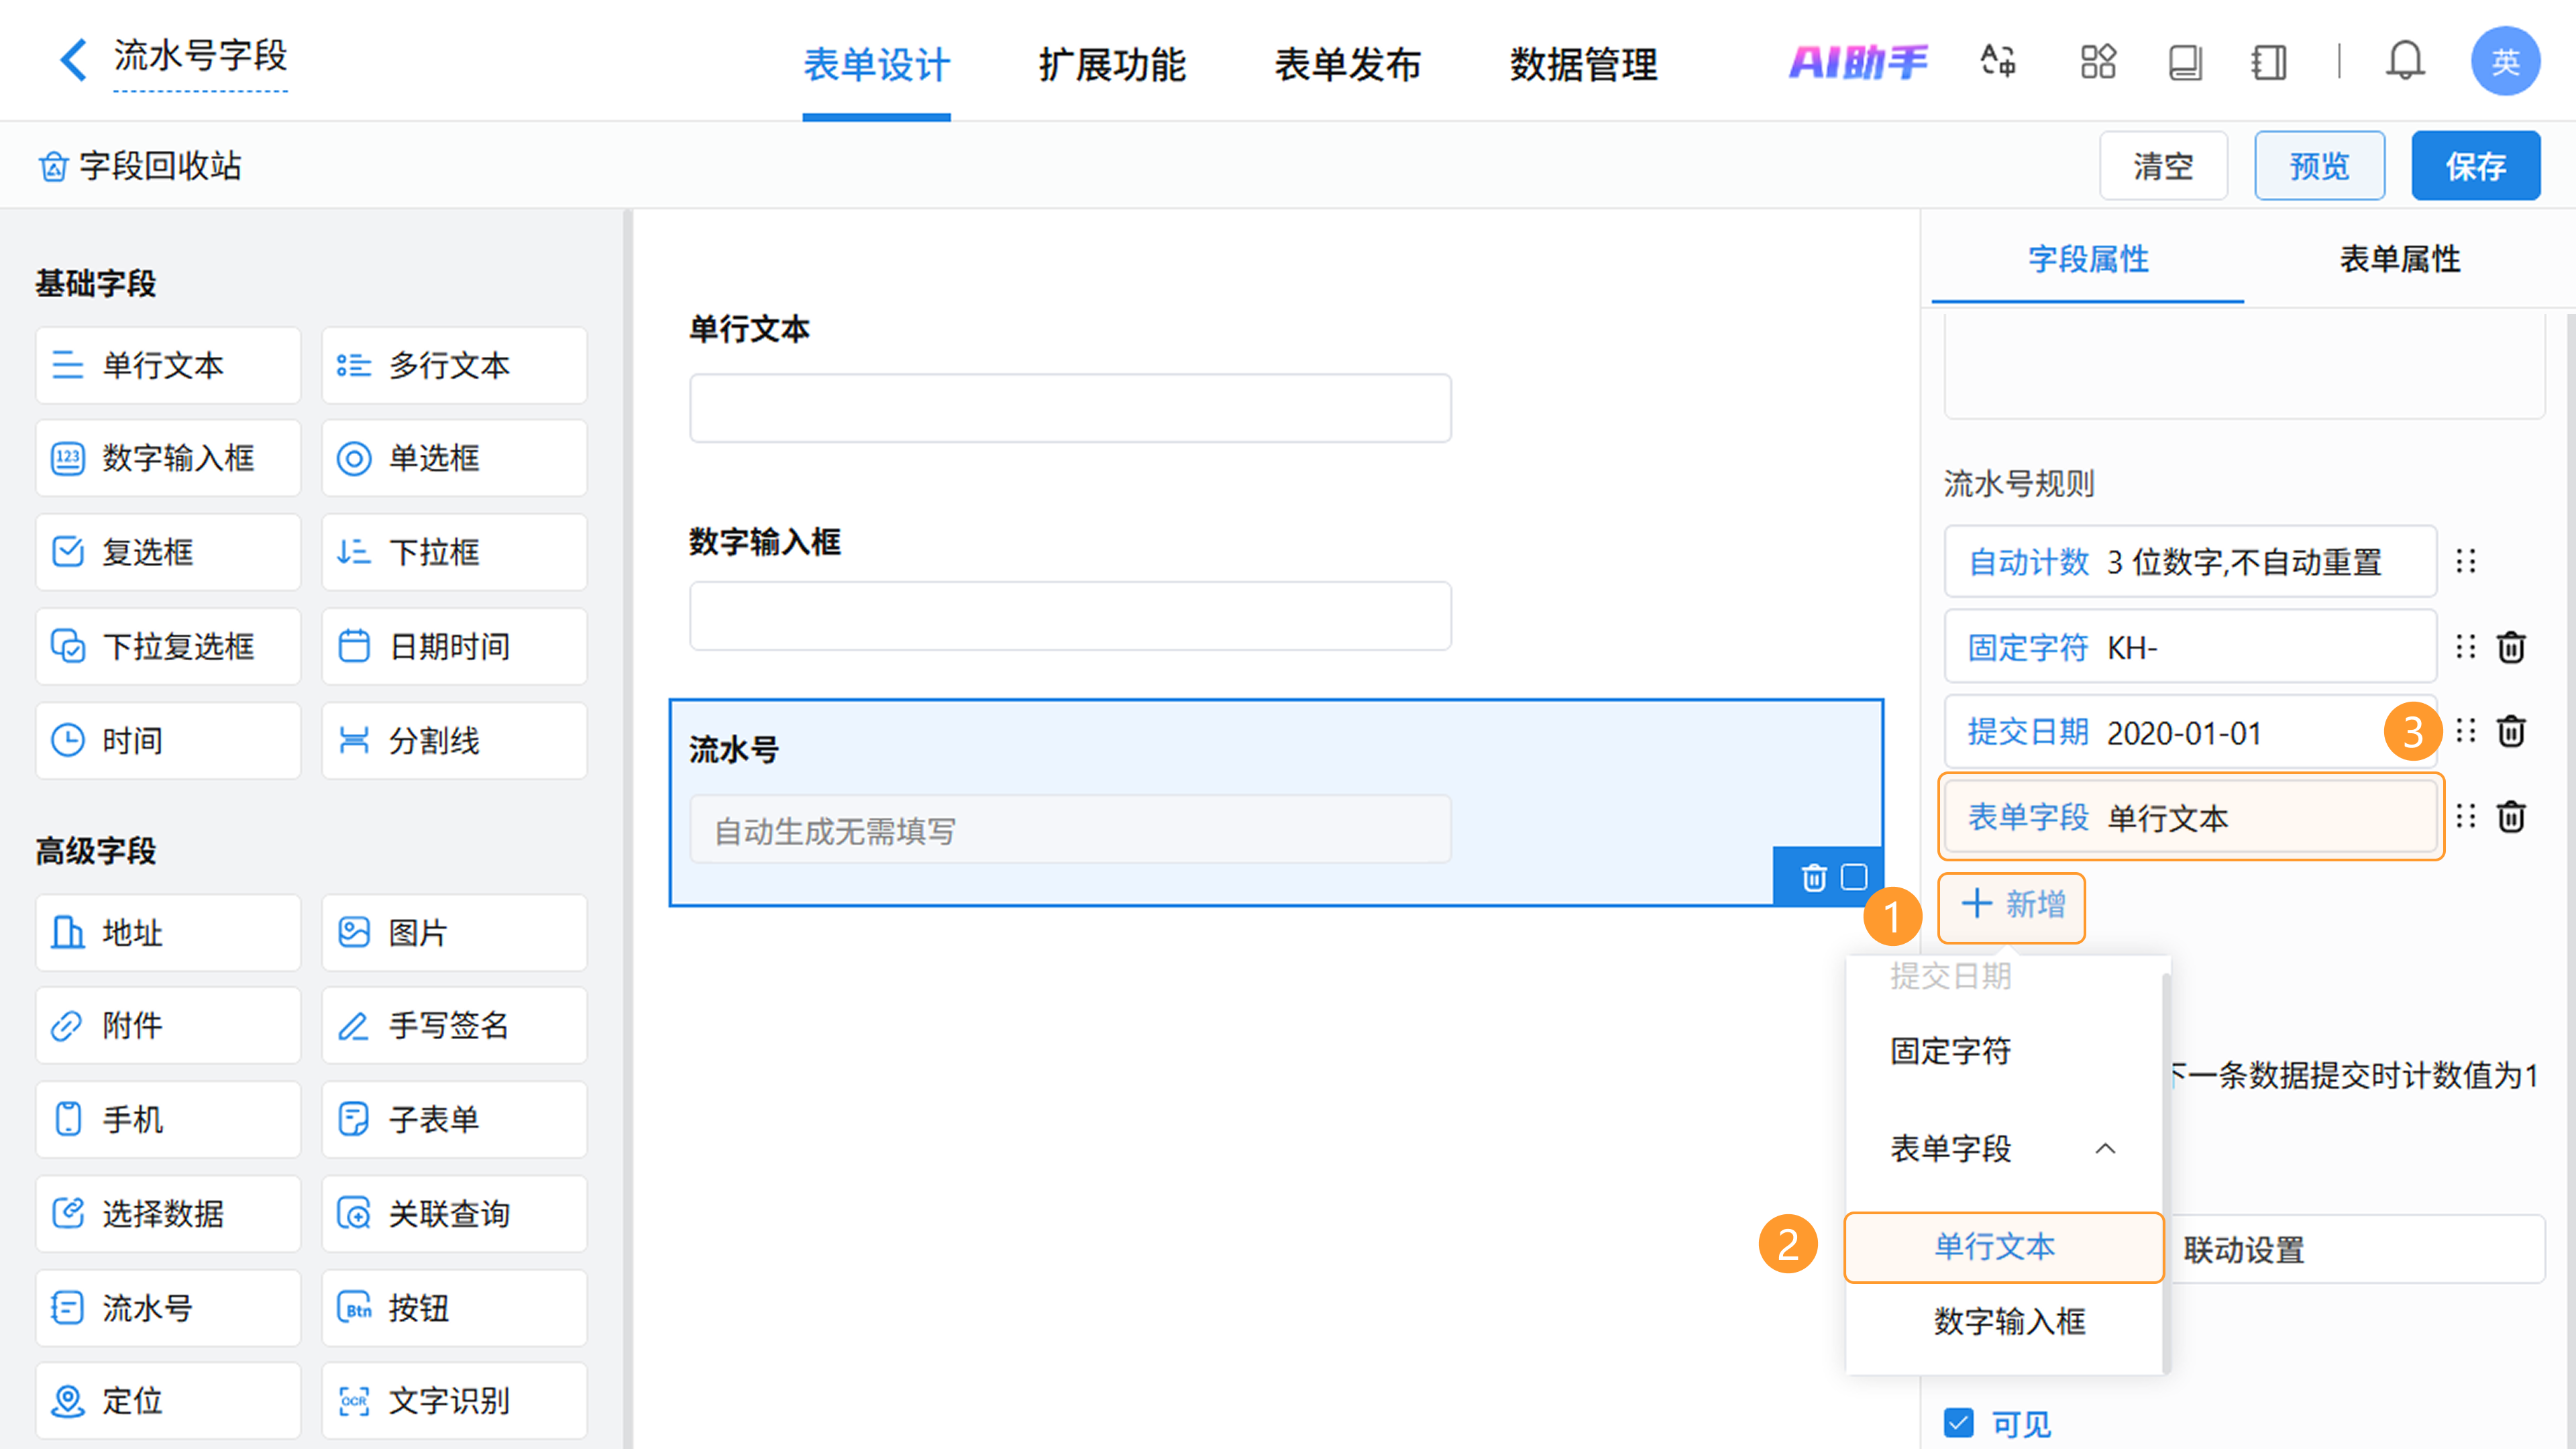Open the 扩展功能 tab

(x=1111, y=65)
